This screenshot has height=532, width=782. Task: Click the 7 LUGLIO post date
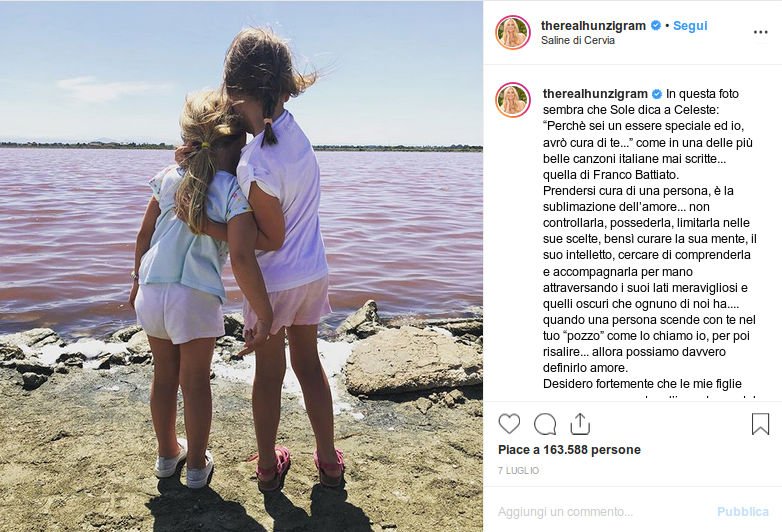click(518, 471)
